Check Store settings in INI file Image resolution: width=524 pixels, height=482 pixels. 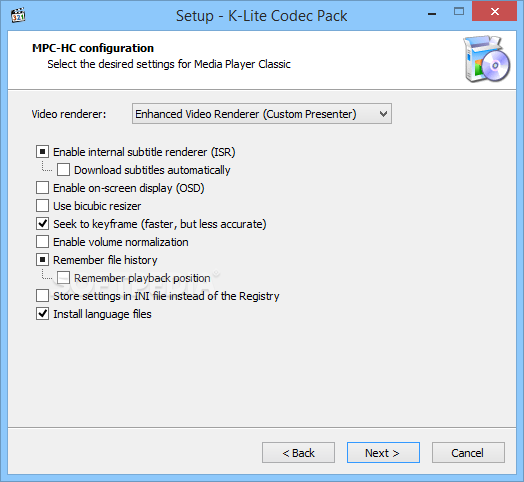coord(42,296)
